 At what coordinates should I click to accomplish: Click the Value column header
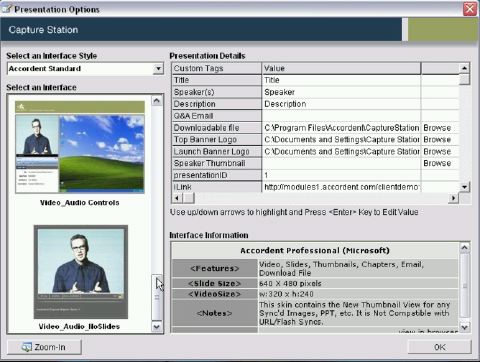(x=341, y=68)
